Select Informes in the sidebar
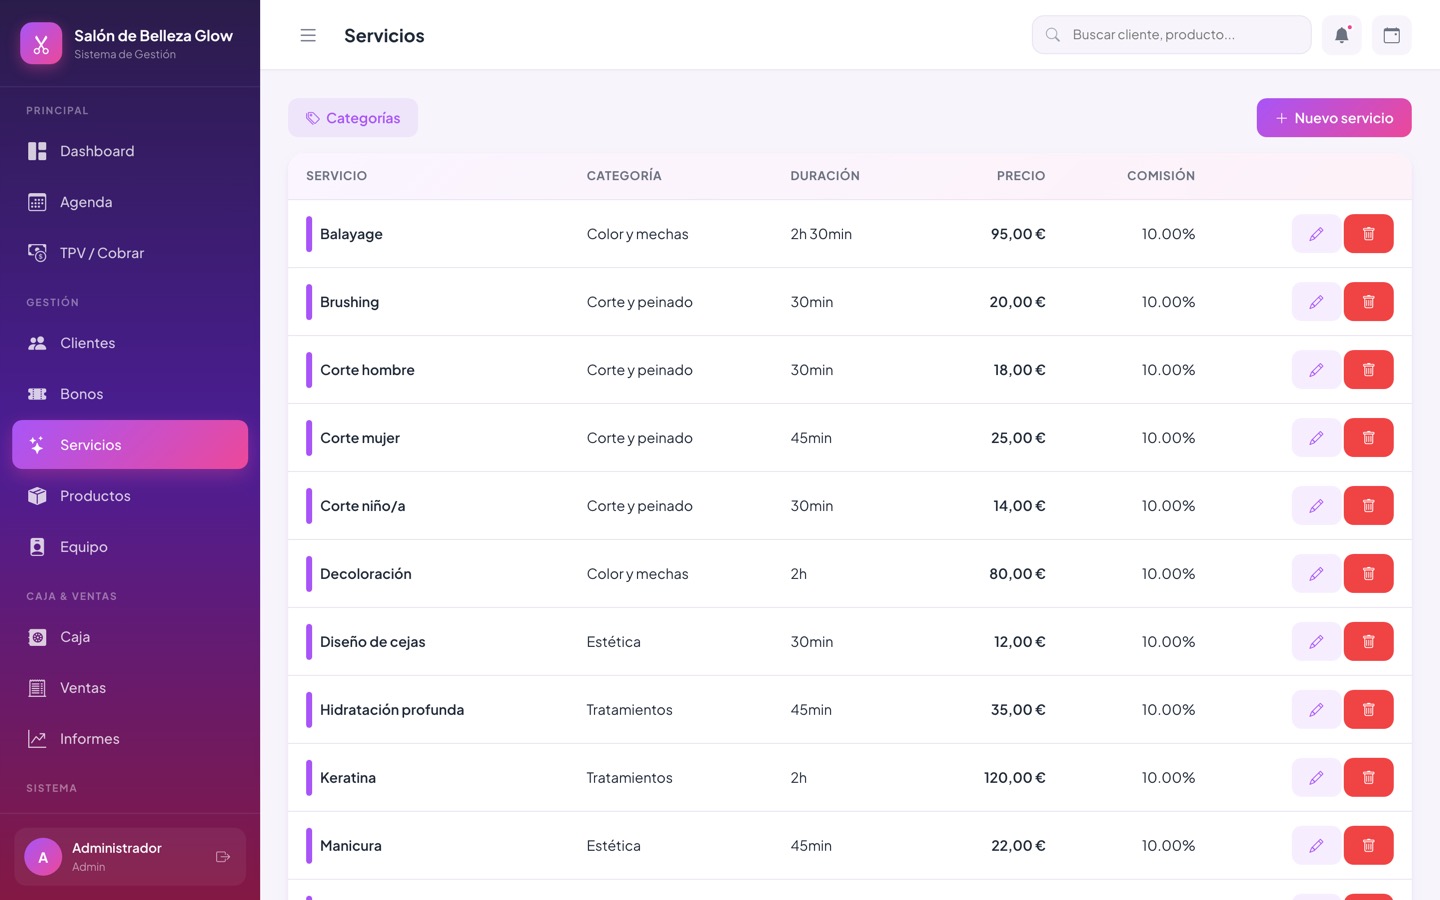This screenshot has width=1440, height=900. tap(130, 739)
